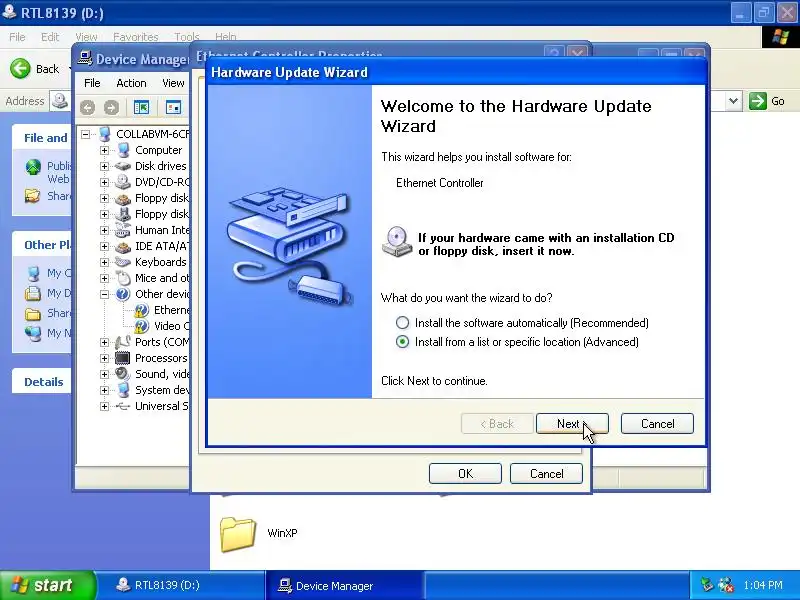Select the Other devices question mark icon
The height and width of the screenshot is (600, 800).
coord(123,294)
